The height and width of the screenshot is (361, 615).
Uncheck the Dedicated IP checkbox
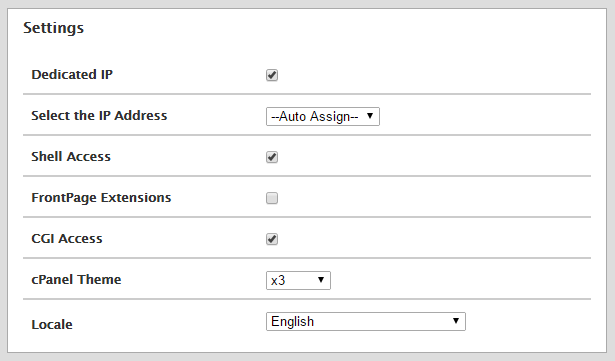[x=272, y=75]
